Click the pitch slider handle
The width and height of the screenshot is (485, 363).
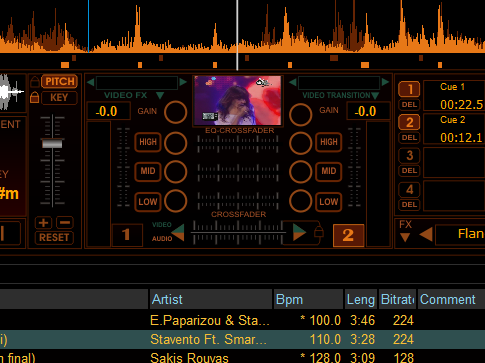(x=52, y=144)
